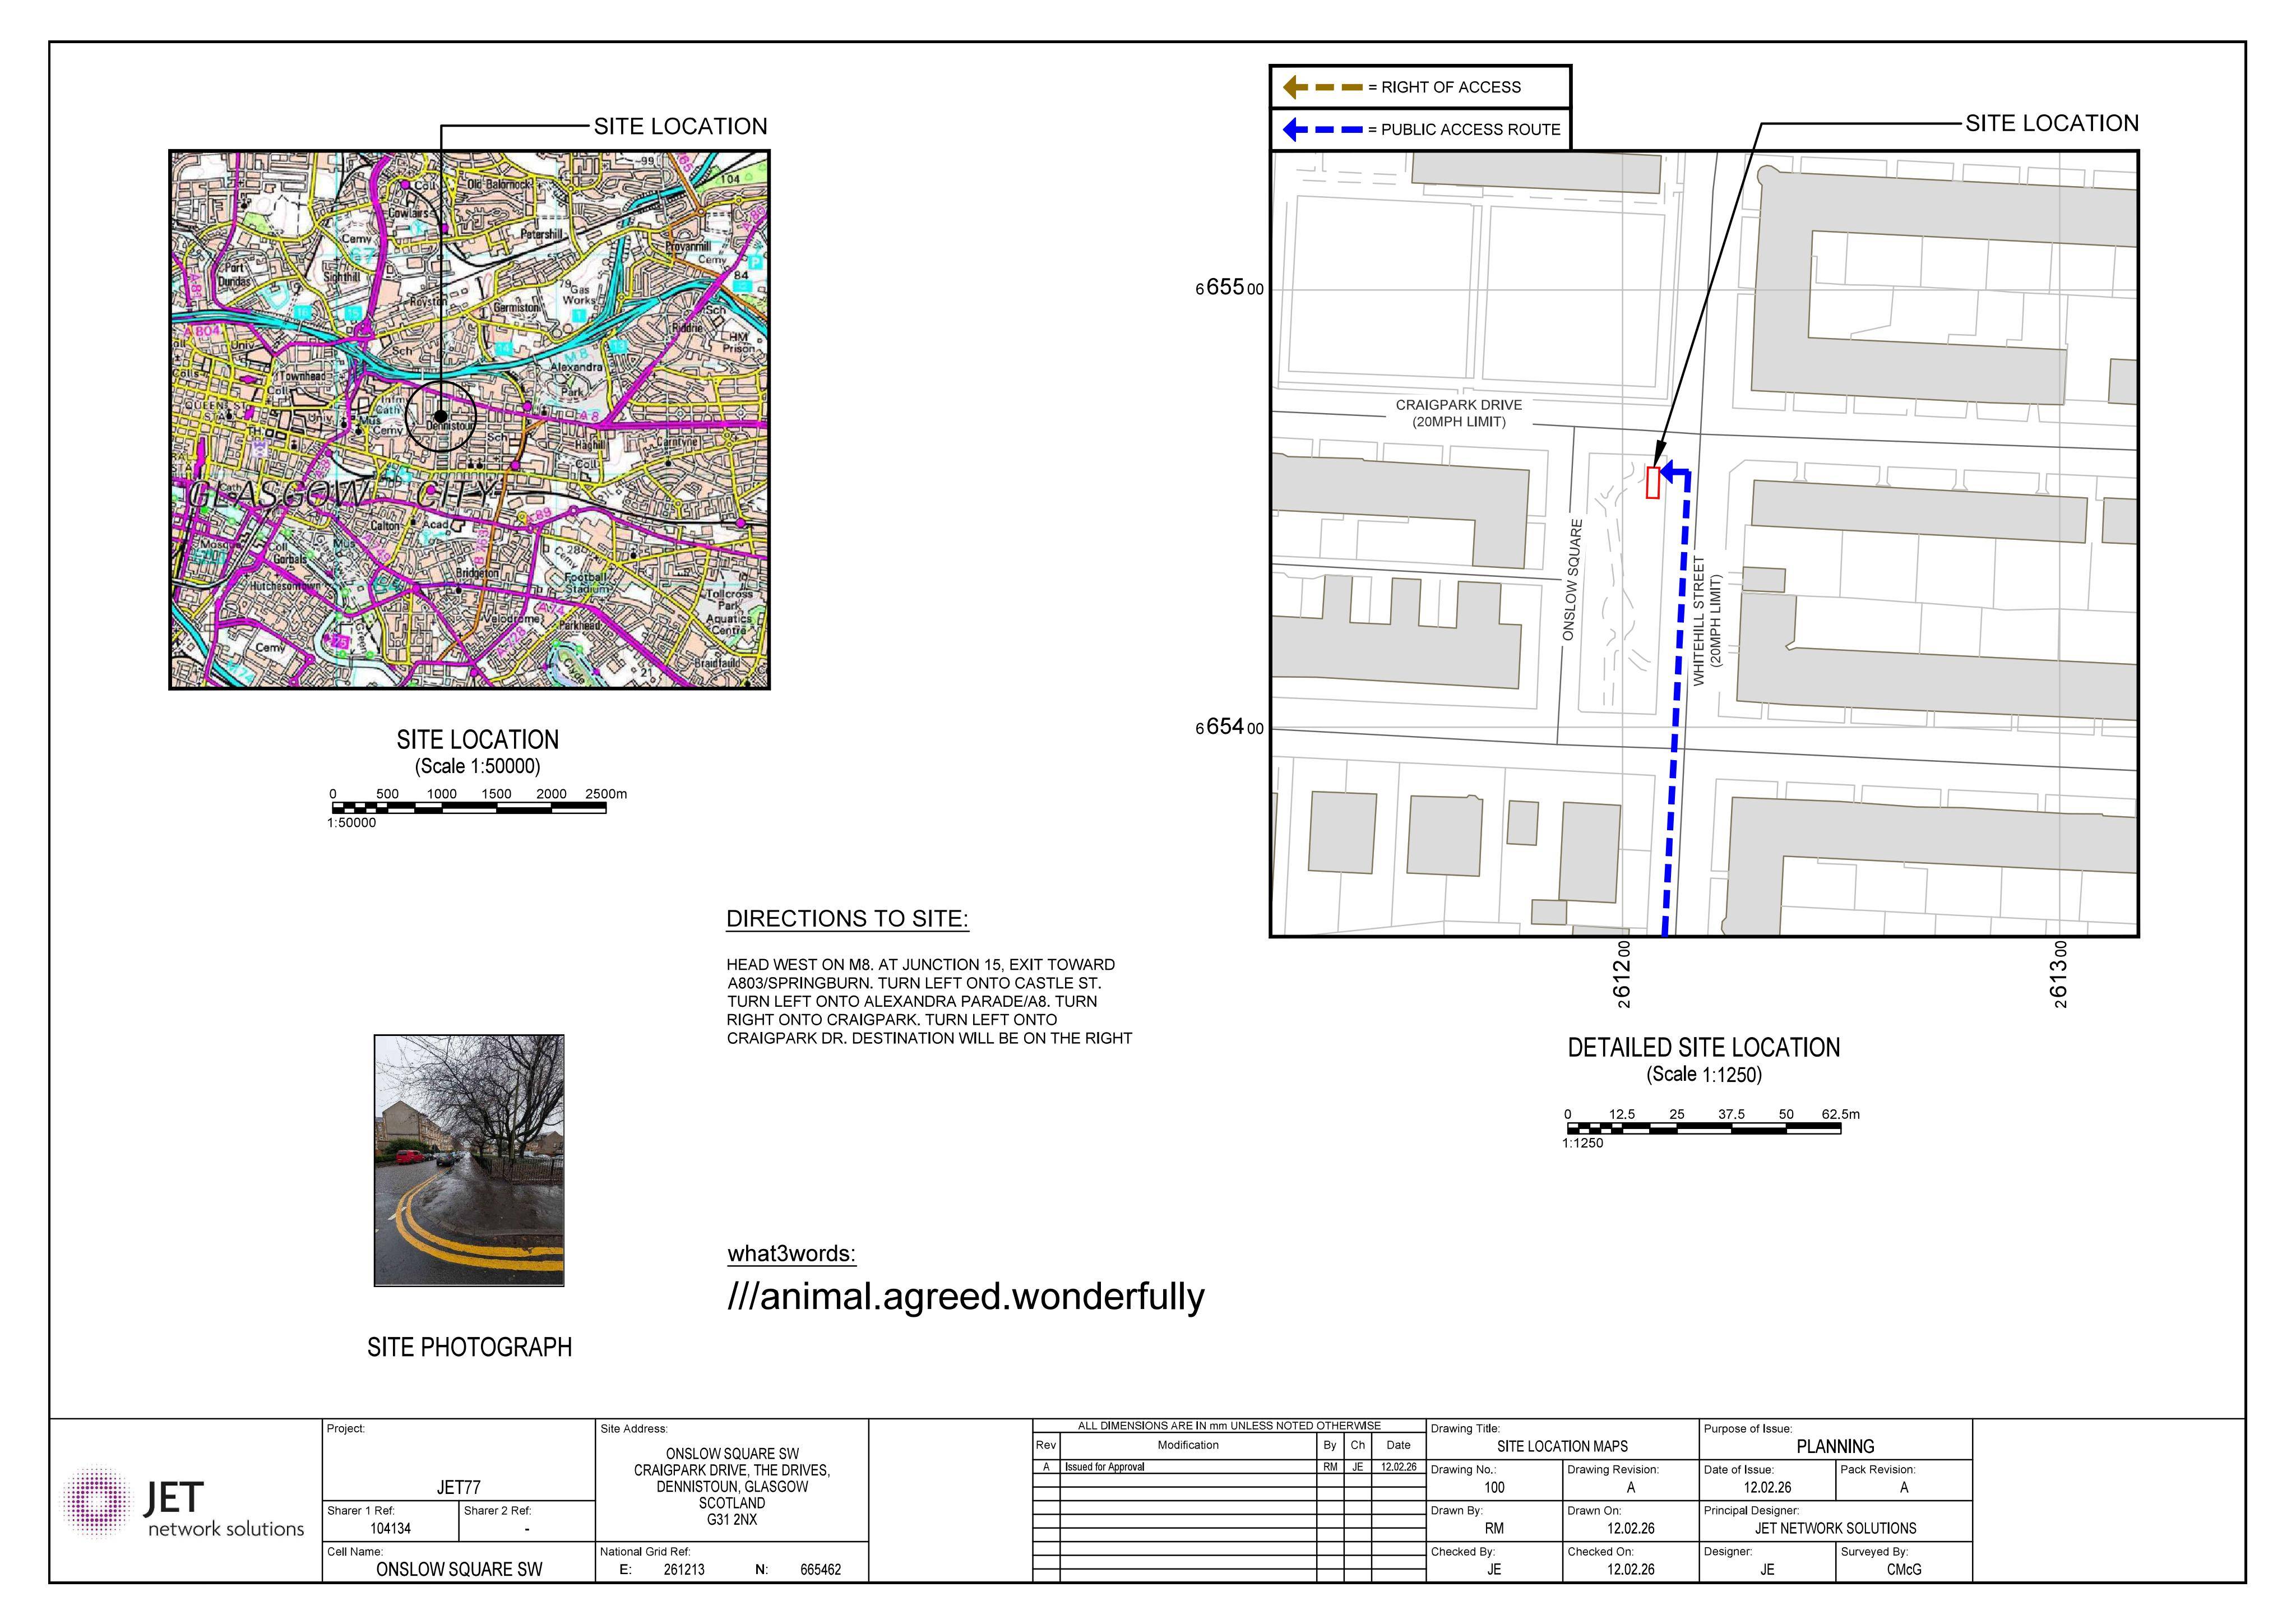The width and height of the screenshot is (2296, 1624).
Task: Click Sharer 1 Ref value 104134
Action: (x=391, y=1528)
